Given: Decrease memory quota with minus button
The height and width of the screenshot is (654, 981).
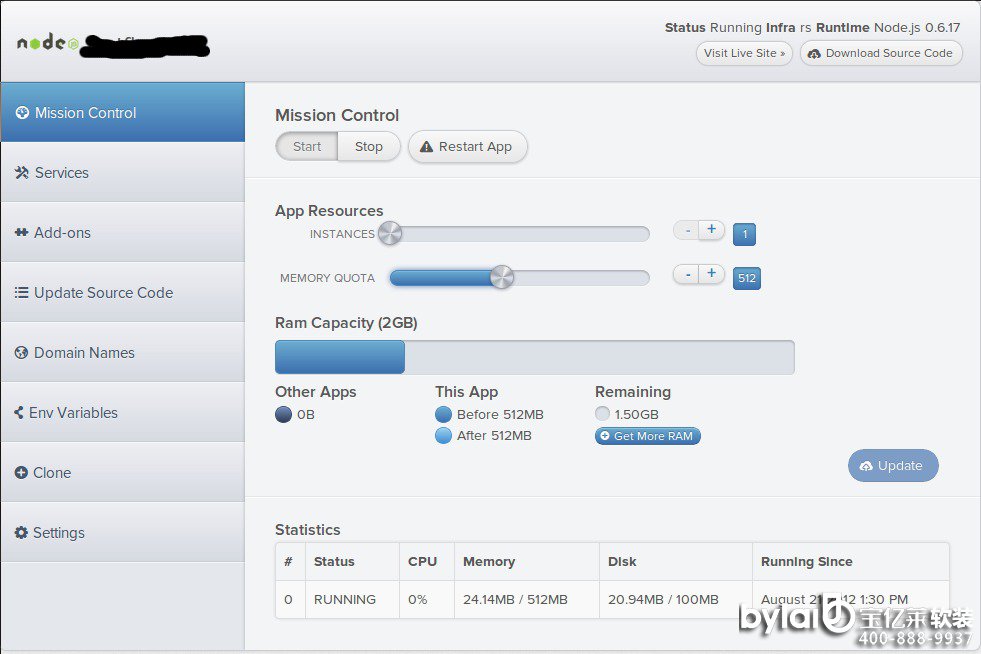Looking at the screenshot, I should click(686, 274).
